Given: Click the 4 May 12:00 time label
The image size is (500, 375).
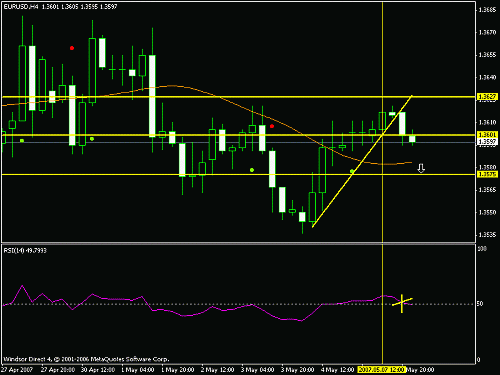Looking at the screenshot, I should [338, 370].
